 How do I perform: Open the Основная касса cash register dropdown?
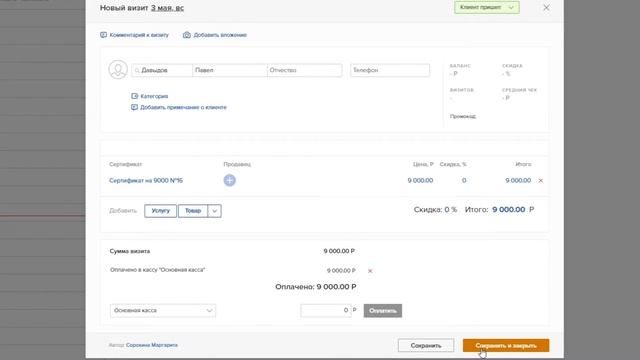coord(163,311)
